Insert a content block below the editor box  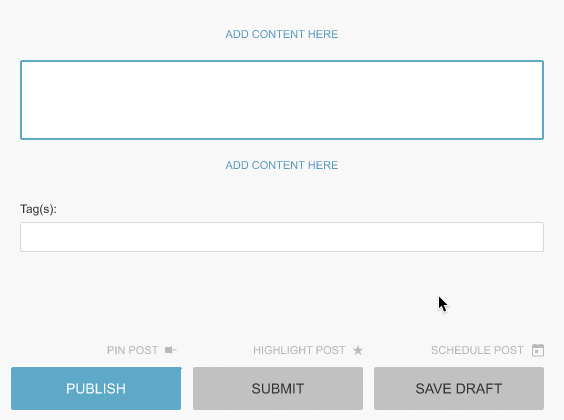pyautogui.click(x=282, y=165)
